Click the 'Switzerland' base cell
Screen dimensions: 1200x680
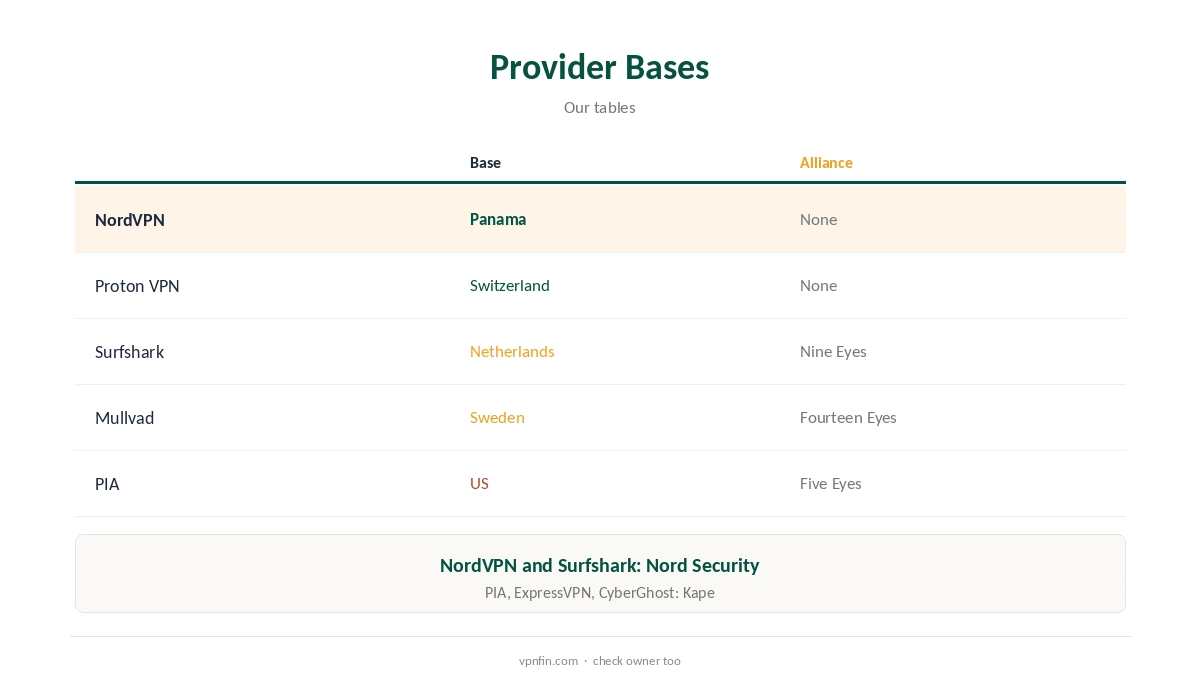point(510,285)
